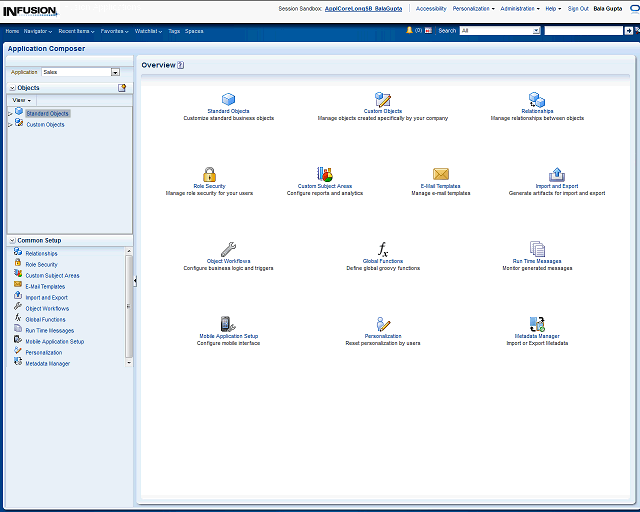Open the Navigator menu
Screen dimensions: 640x512
point(38,31)
